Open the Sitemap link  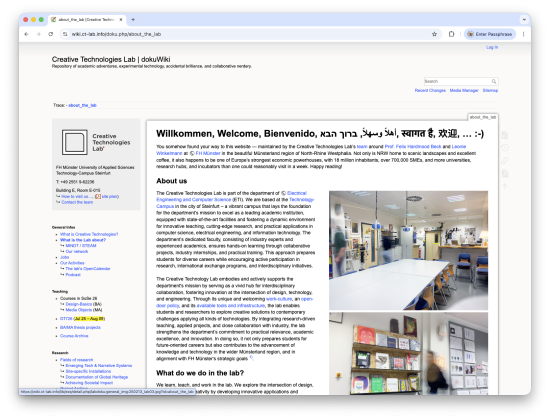point(490,91)
